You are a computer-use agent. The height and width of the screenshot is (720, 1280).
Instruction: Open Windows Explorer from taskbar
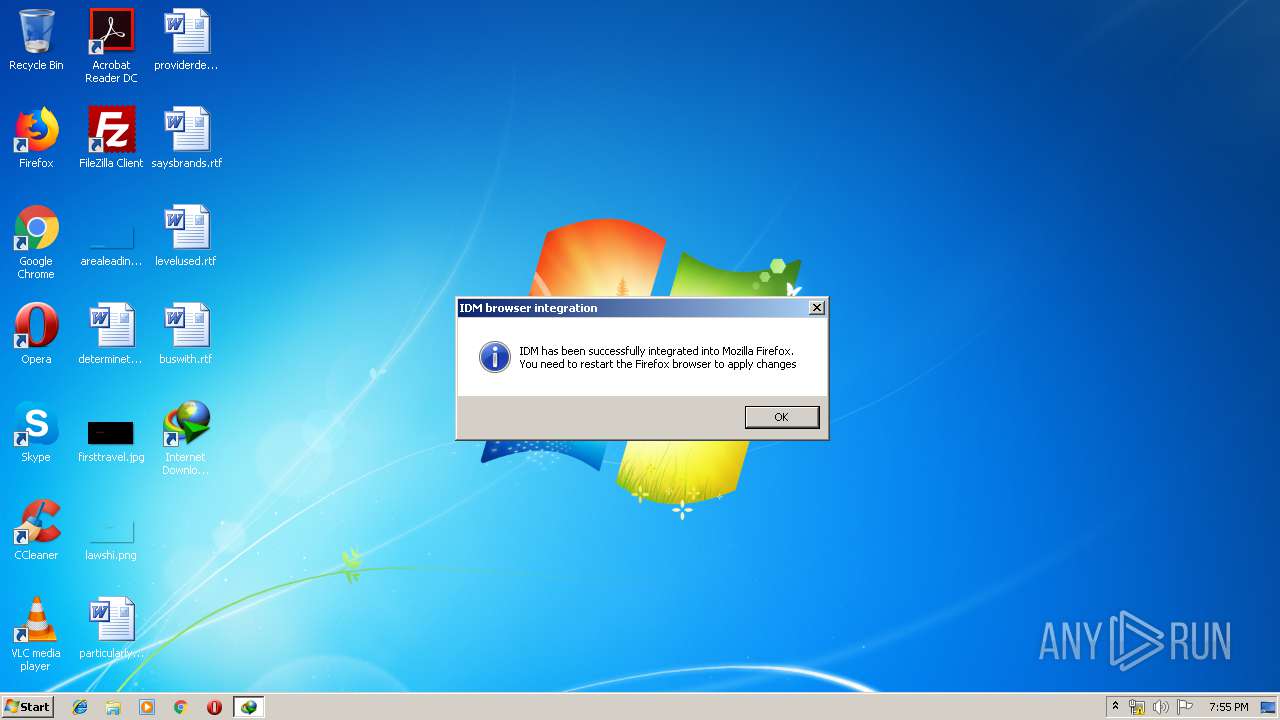[x=113, y=707]
